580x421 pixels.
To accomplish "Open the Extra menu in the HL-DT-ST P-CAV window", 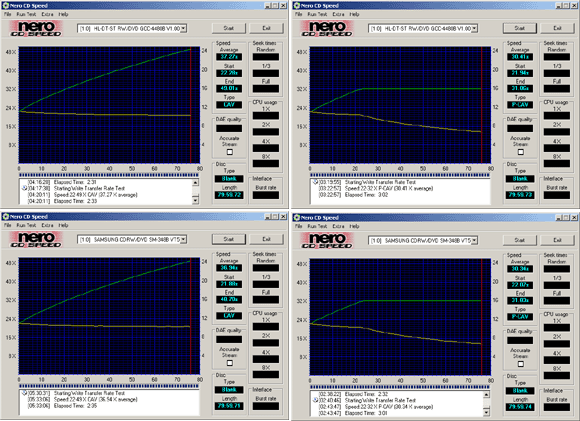I will (338, 14).
